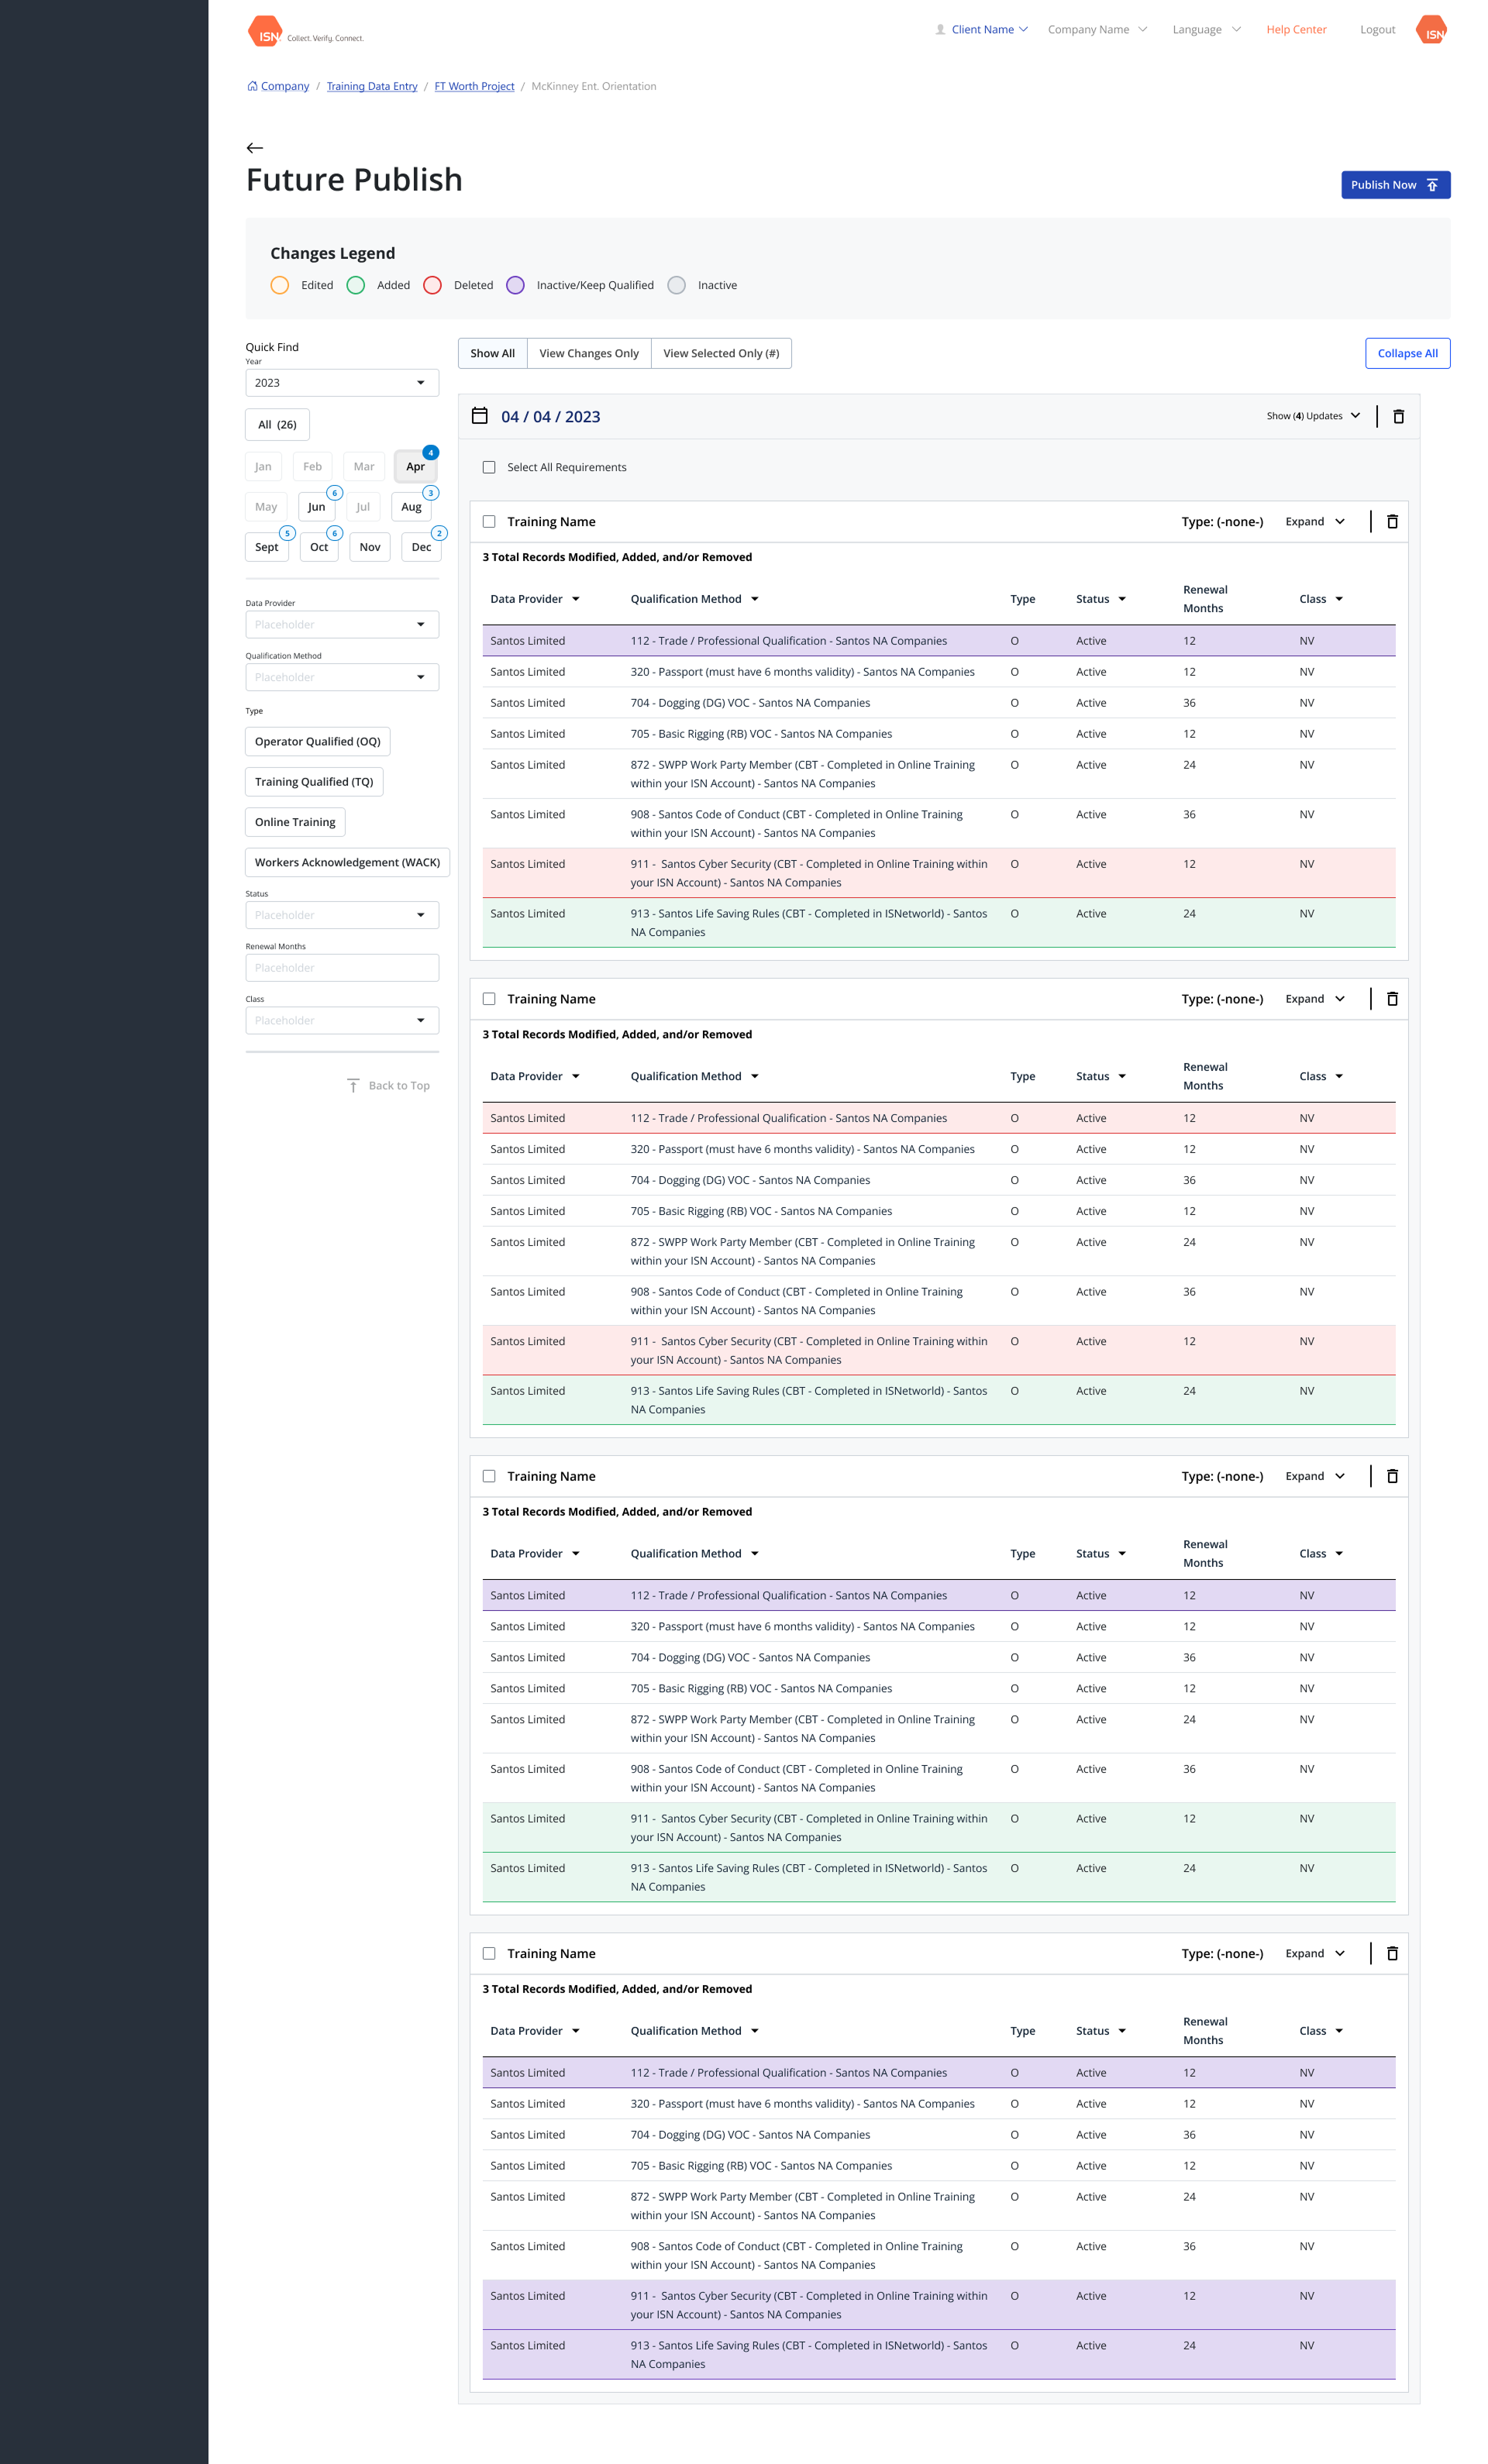Open the Class filter dropdown
Viewport: 1488px width, 2464px height.
click(x=342, y=1020)
